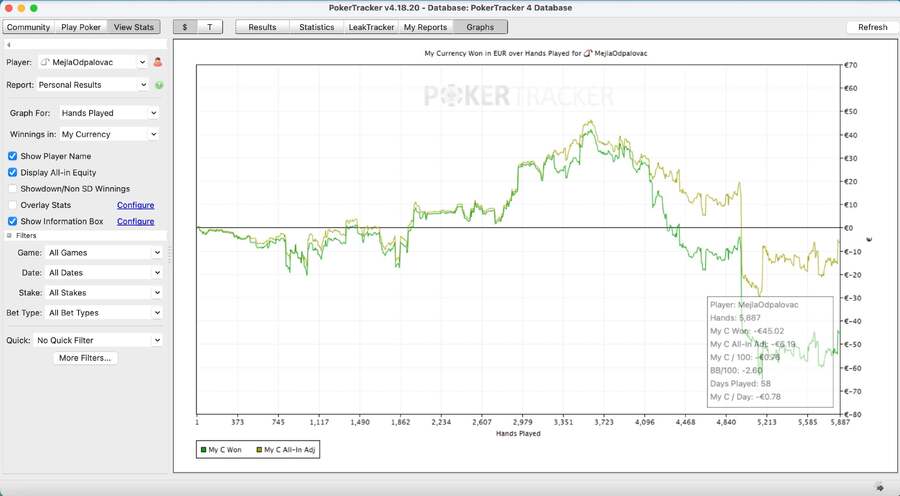Select the Graphs tab
The width and height of the screenshot is (900, 496).
coord(480,27)
